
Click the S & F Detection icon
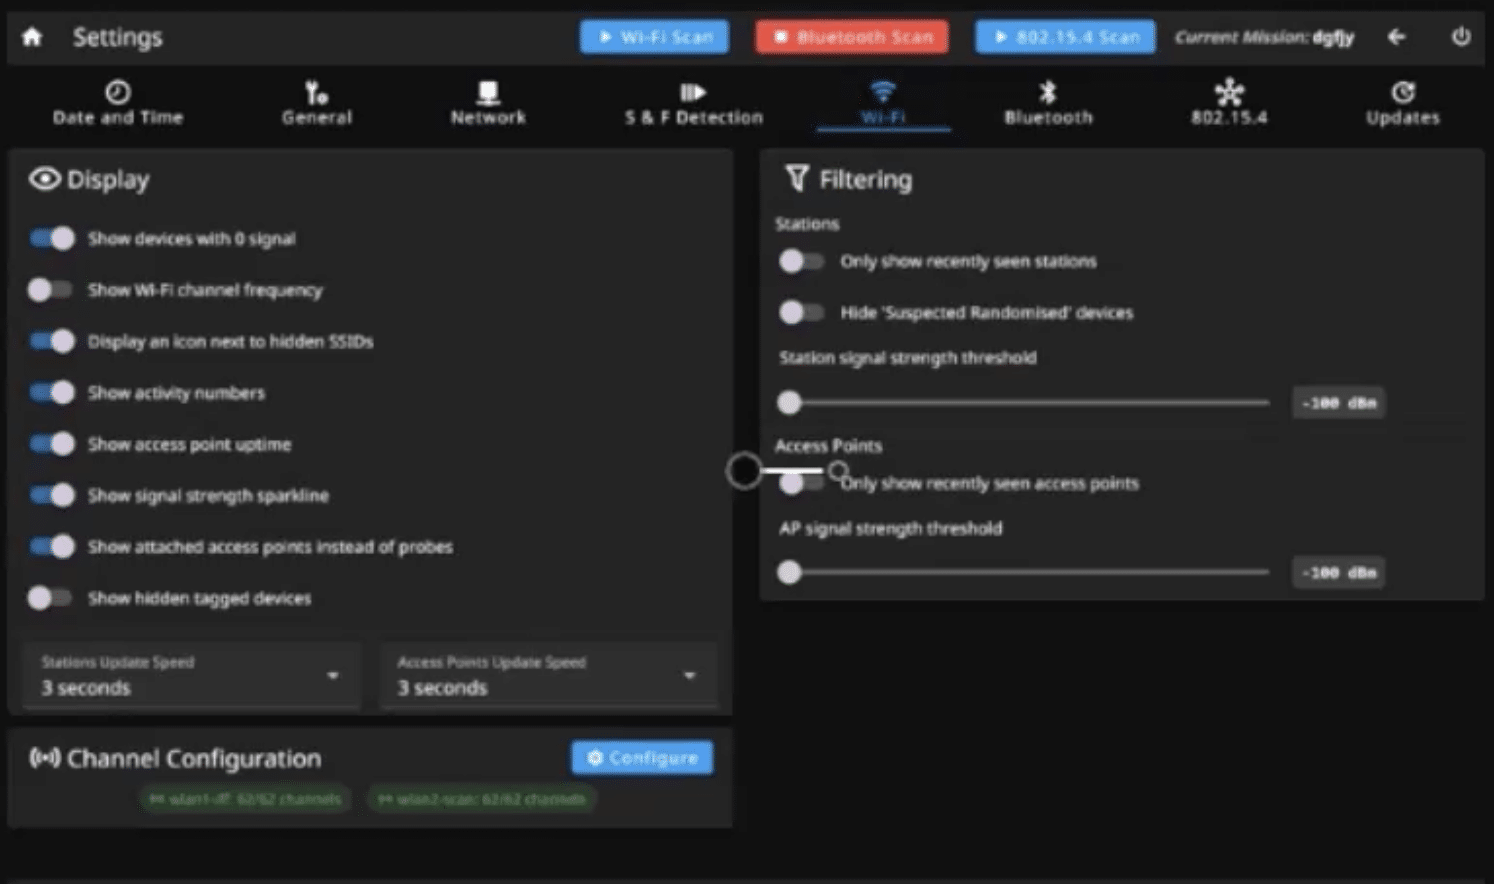[693, 92]
